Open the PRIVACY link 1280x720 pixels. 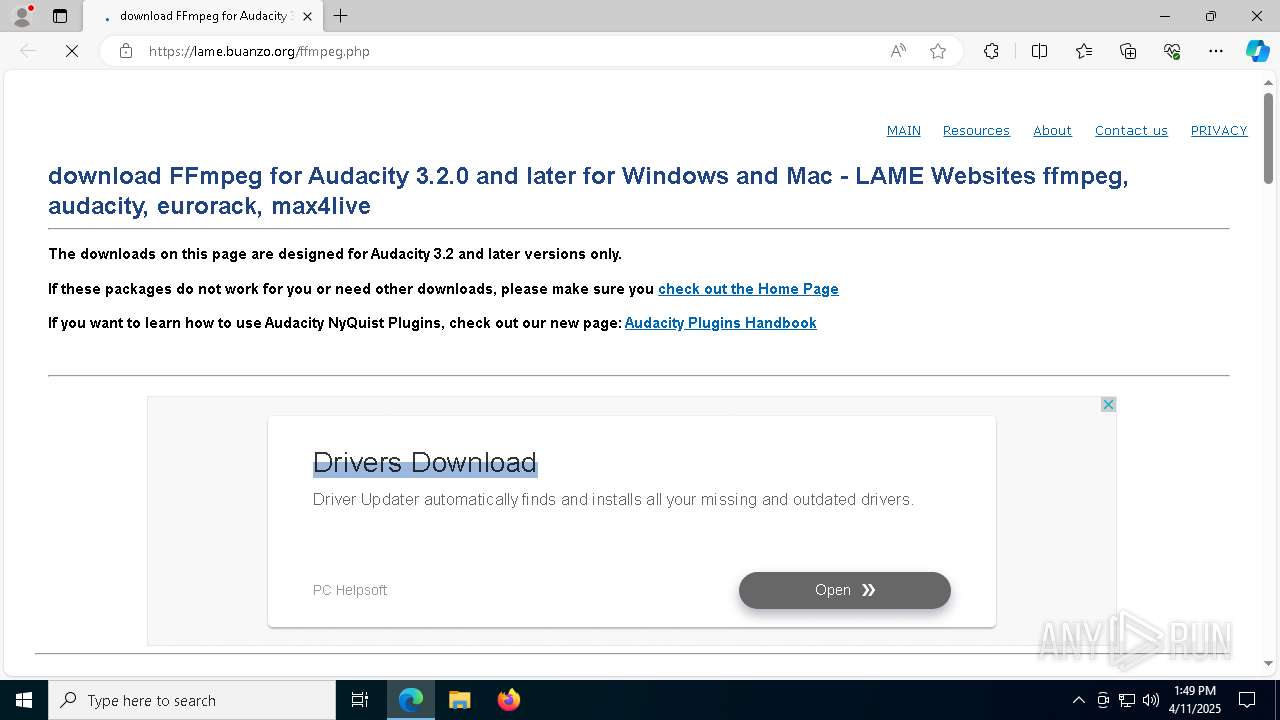click(1219, 131)
